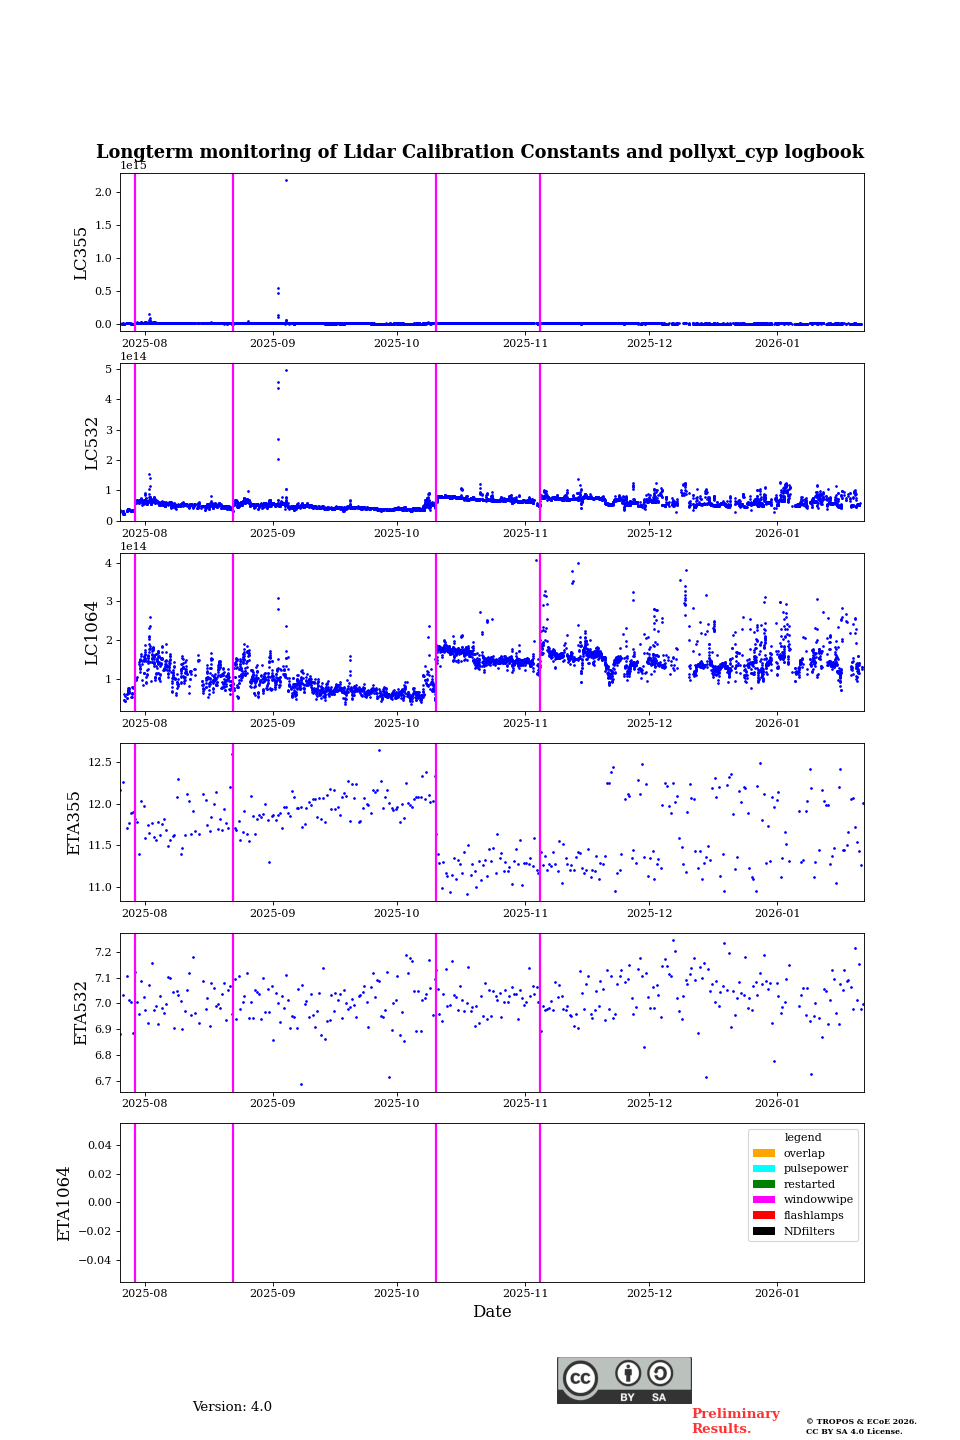Click the "Preliminary Results." red text

tap(735, 1421)
